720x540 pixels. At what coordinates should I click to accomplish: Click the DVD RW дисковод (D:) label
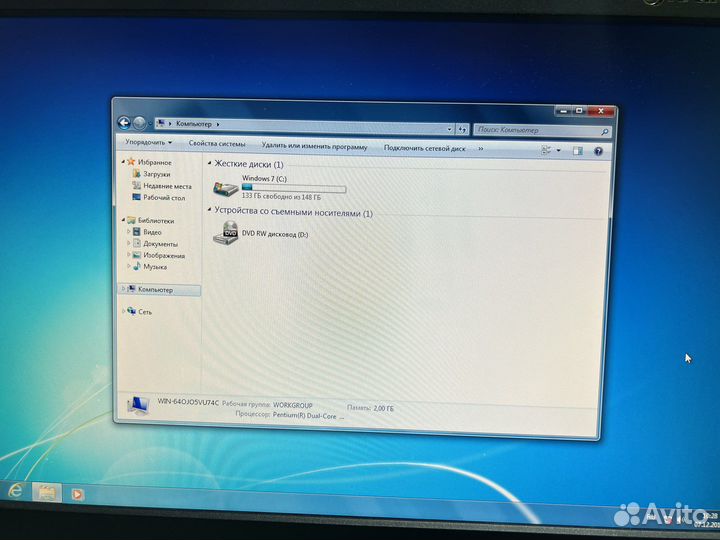(x=275, y=234)
